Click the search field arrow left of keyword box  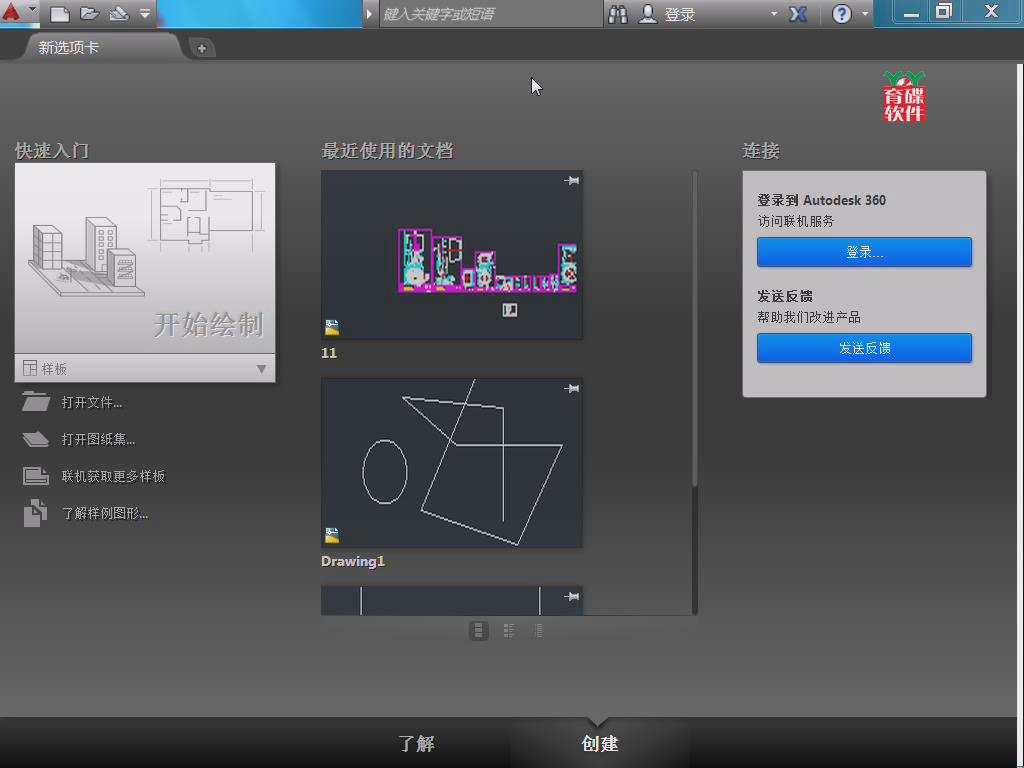[x=369, y=14]
